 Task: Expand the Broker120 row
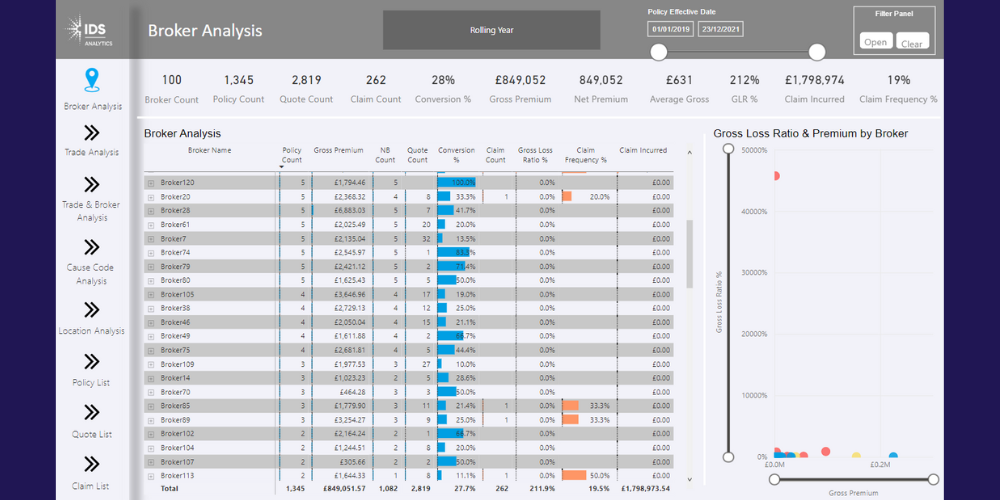point(151,183)
